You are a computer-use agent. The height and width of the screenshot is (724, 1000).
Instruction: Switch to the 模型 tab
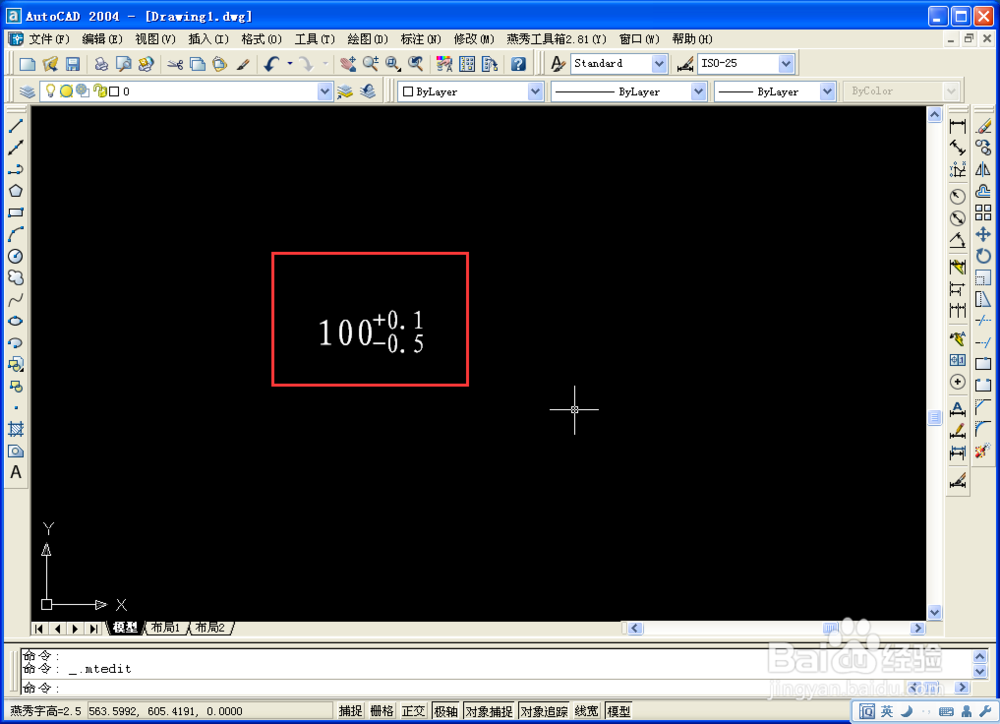pyautogui.click(x=125, y=628)
